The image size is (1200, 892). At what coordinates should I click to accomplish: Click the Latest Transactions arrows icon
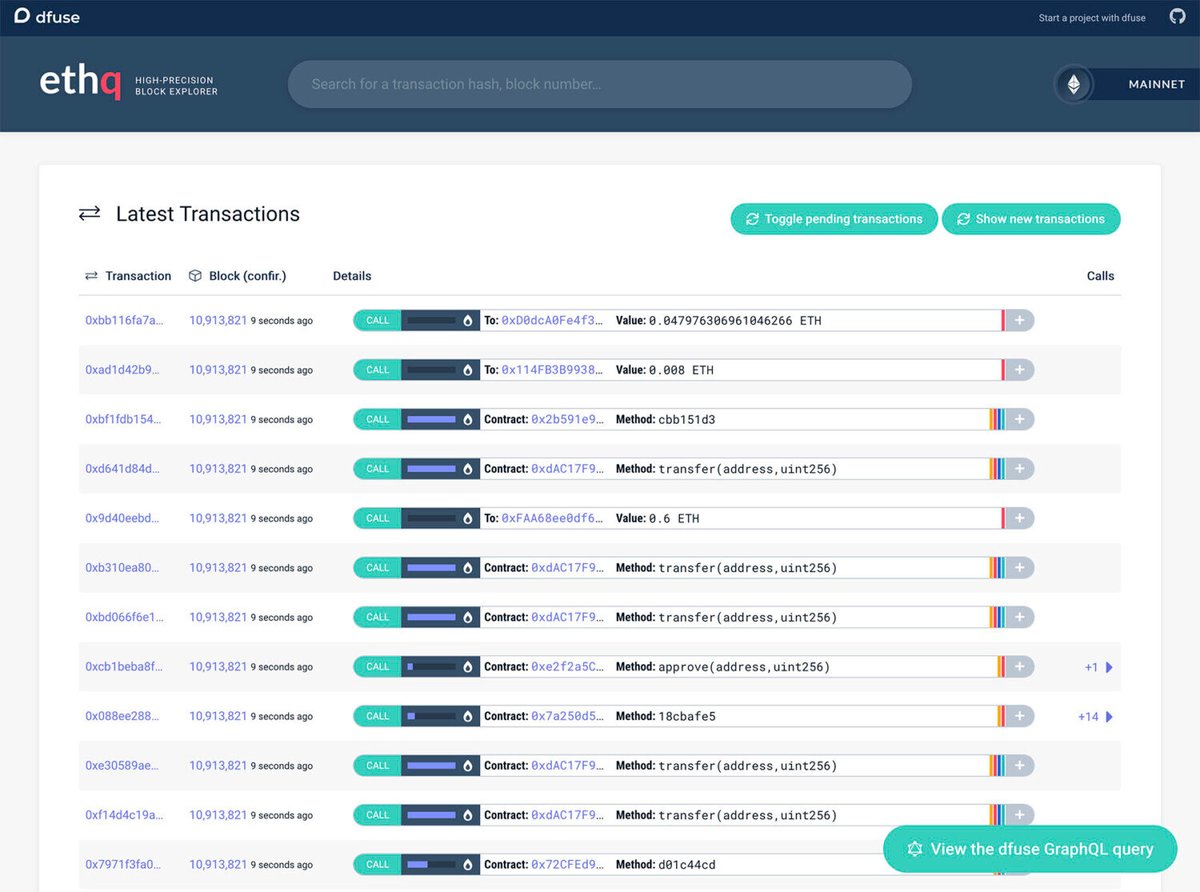(90, 214)
